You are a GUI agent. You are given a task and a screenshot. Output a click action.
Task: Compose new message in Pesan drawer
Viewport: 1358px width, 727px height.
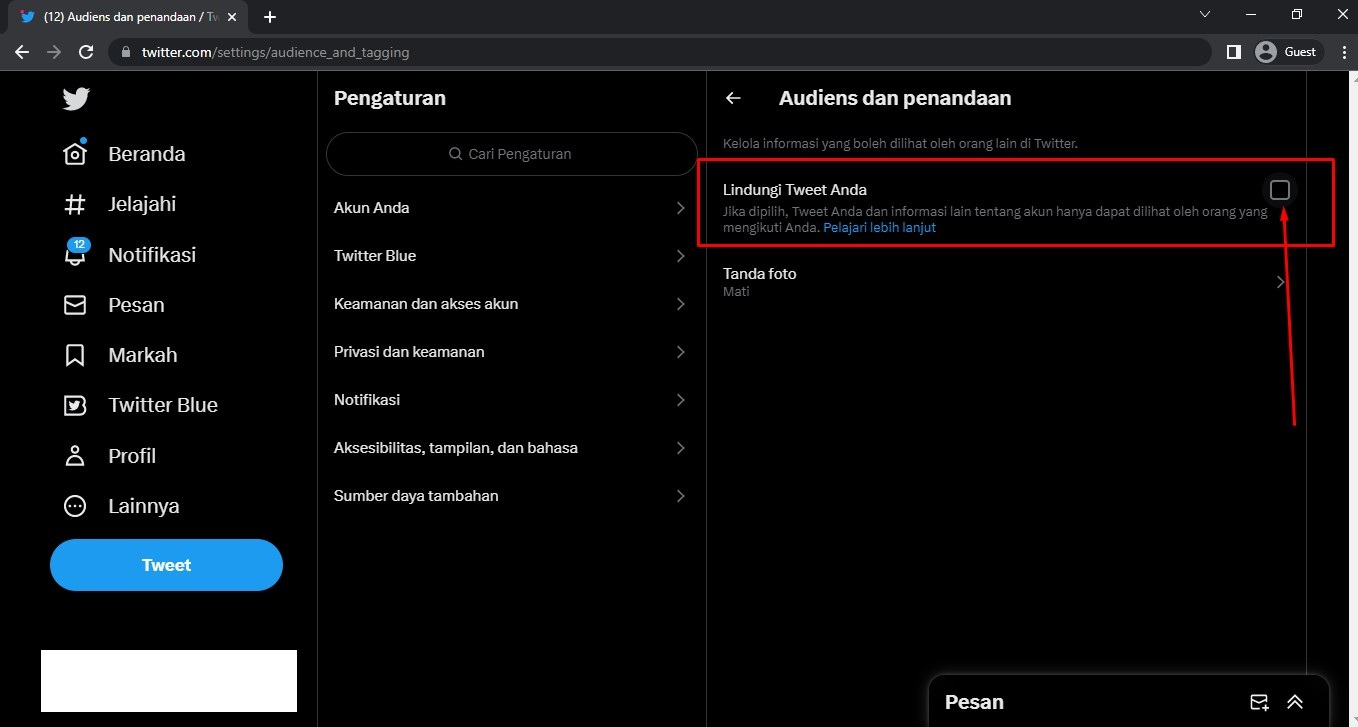[x=1259, y=702]
